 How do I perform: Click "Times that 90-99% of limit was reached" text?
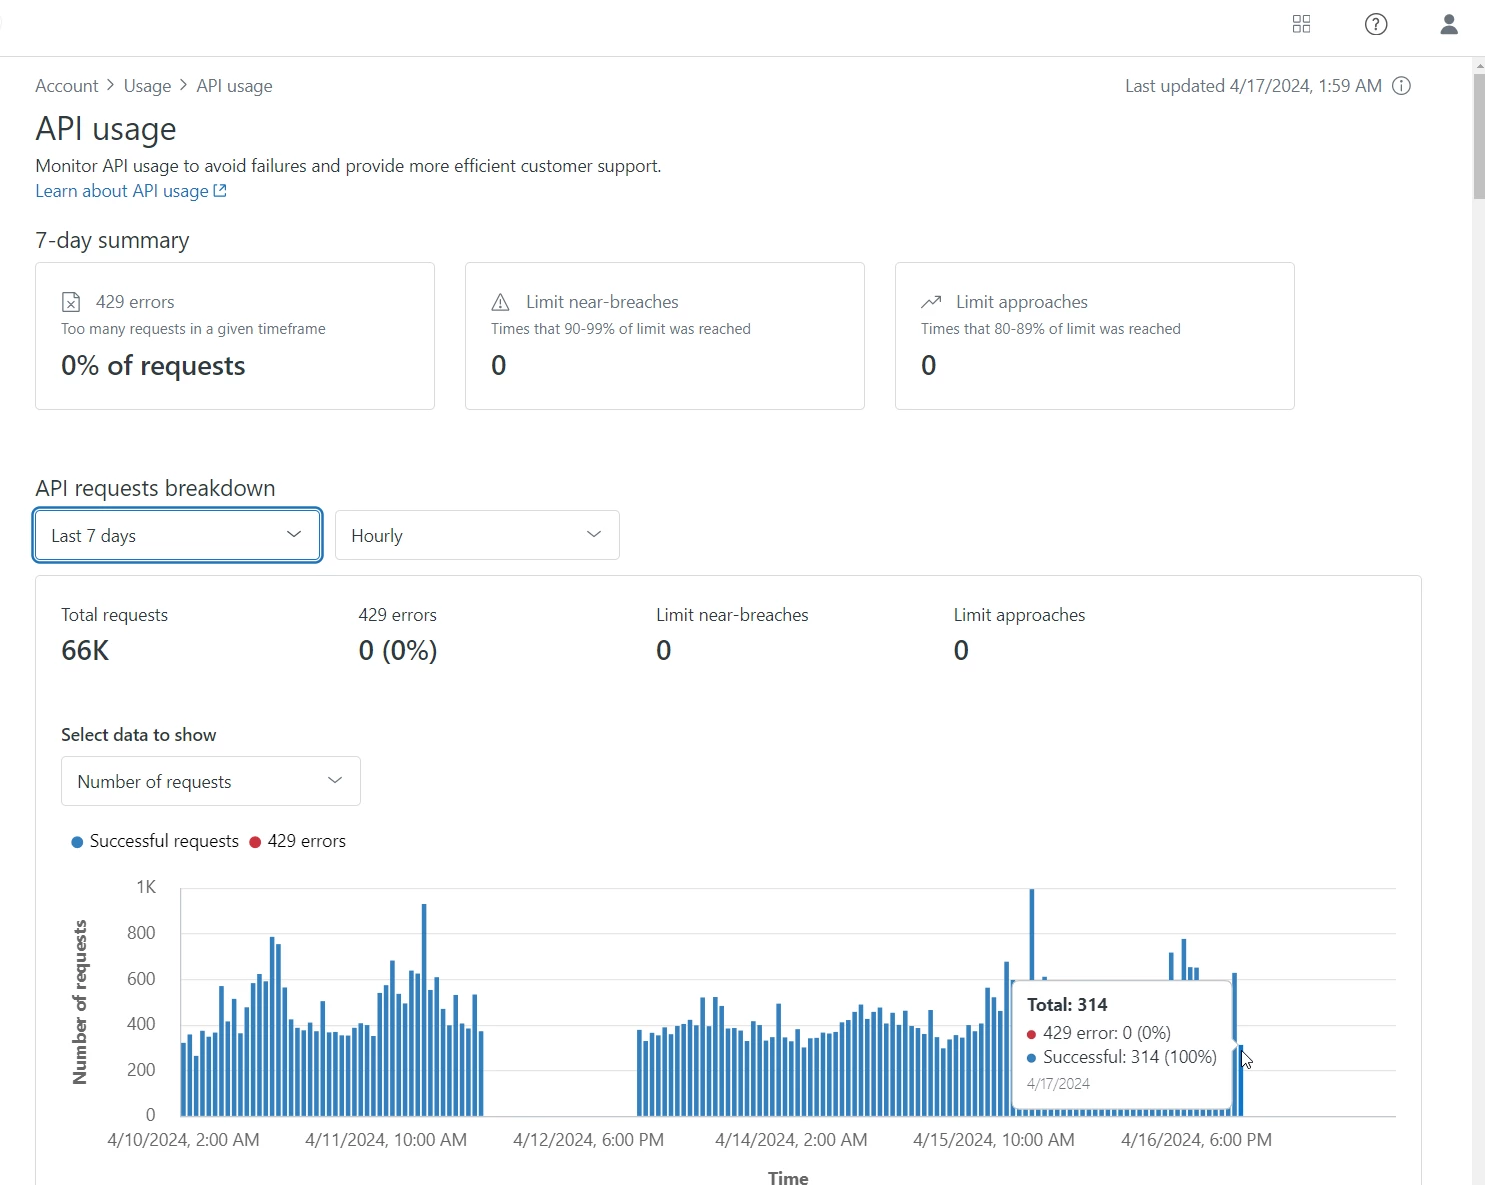pos(621,329)
